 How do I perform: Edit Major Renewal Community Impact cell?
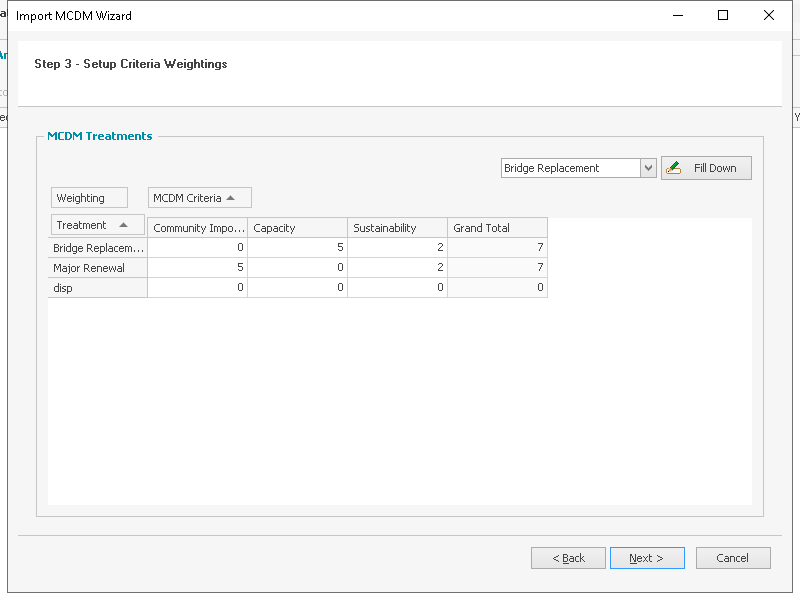pyautogui.click(x=197, y=268)
